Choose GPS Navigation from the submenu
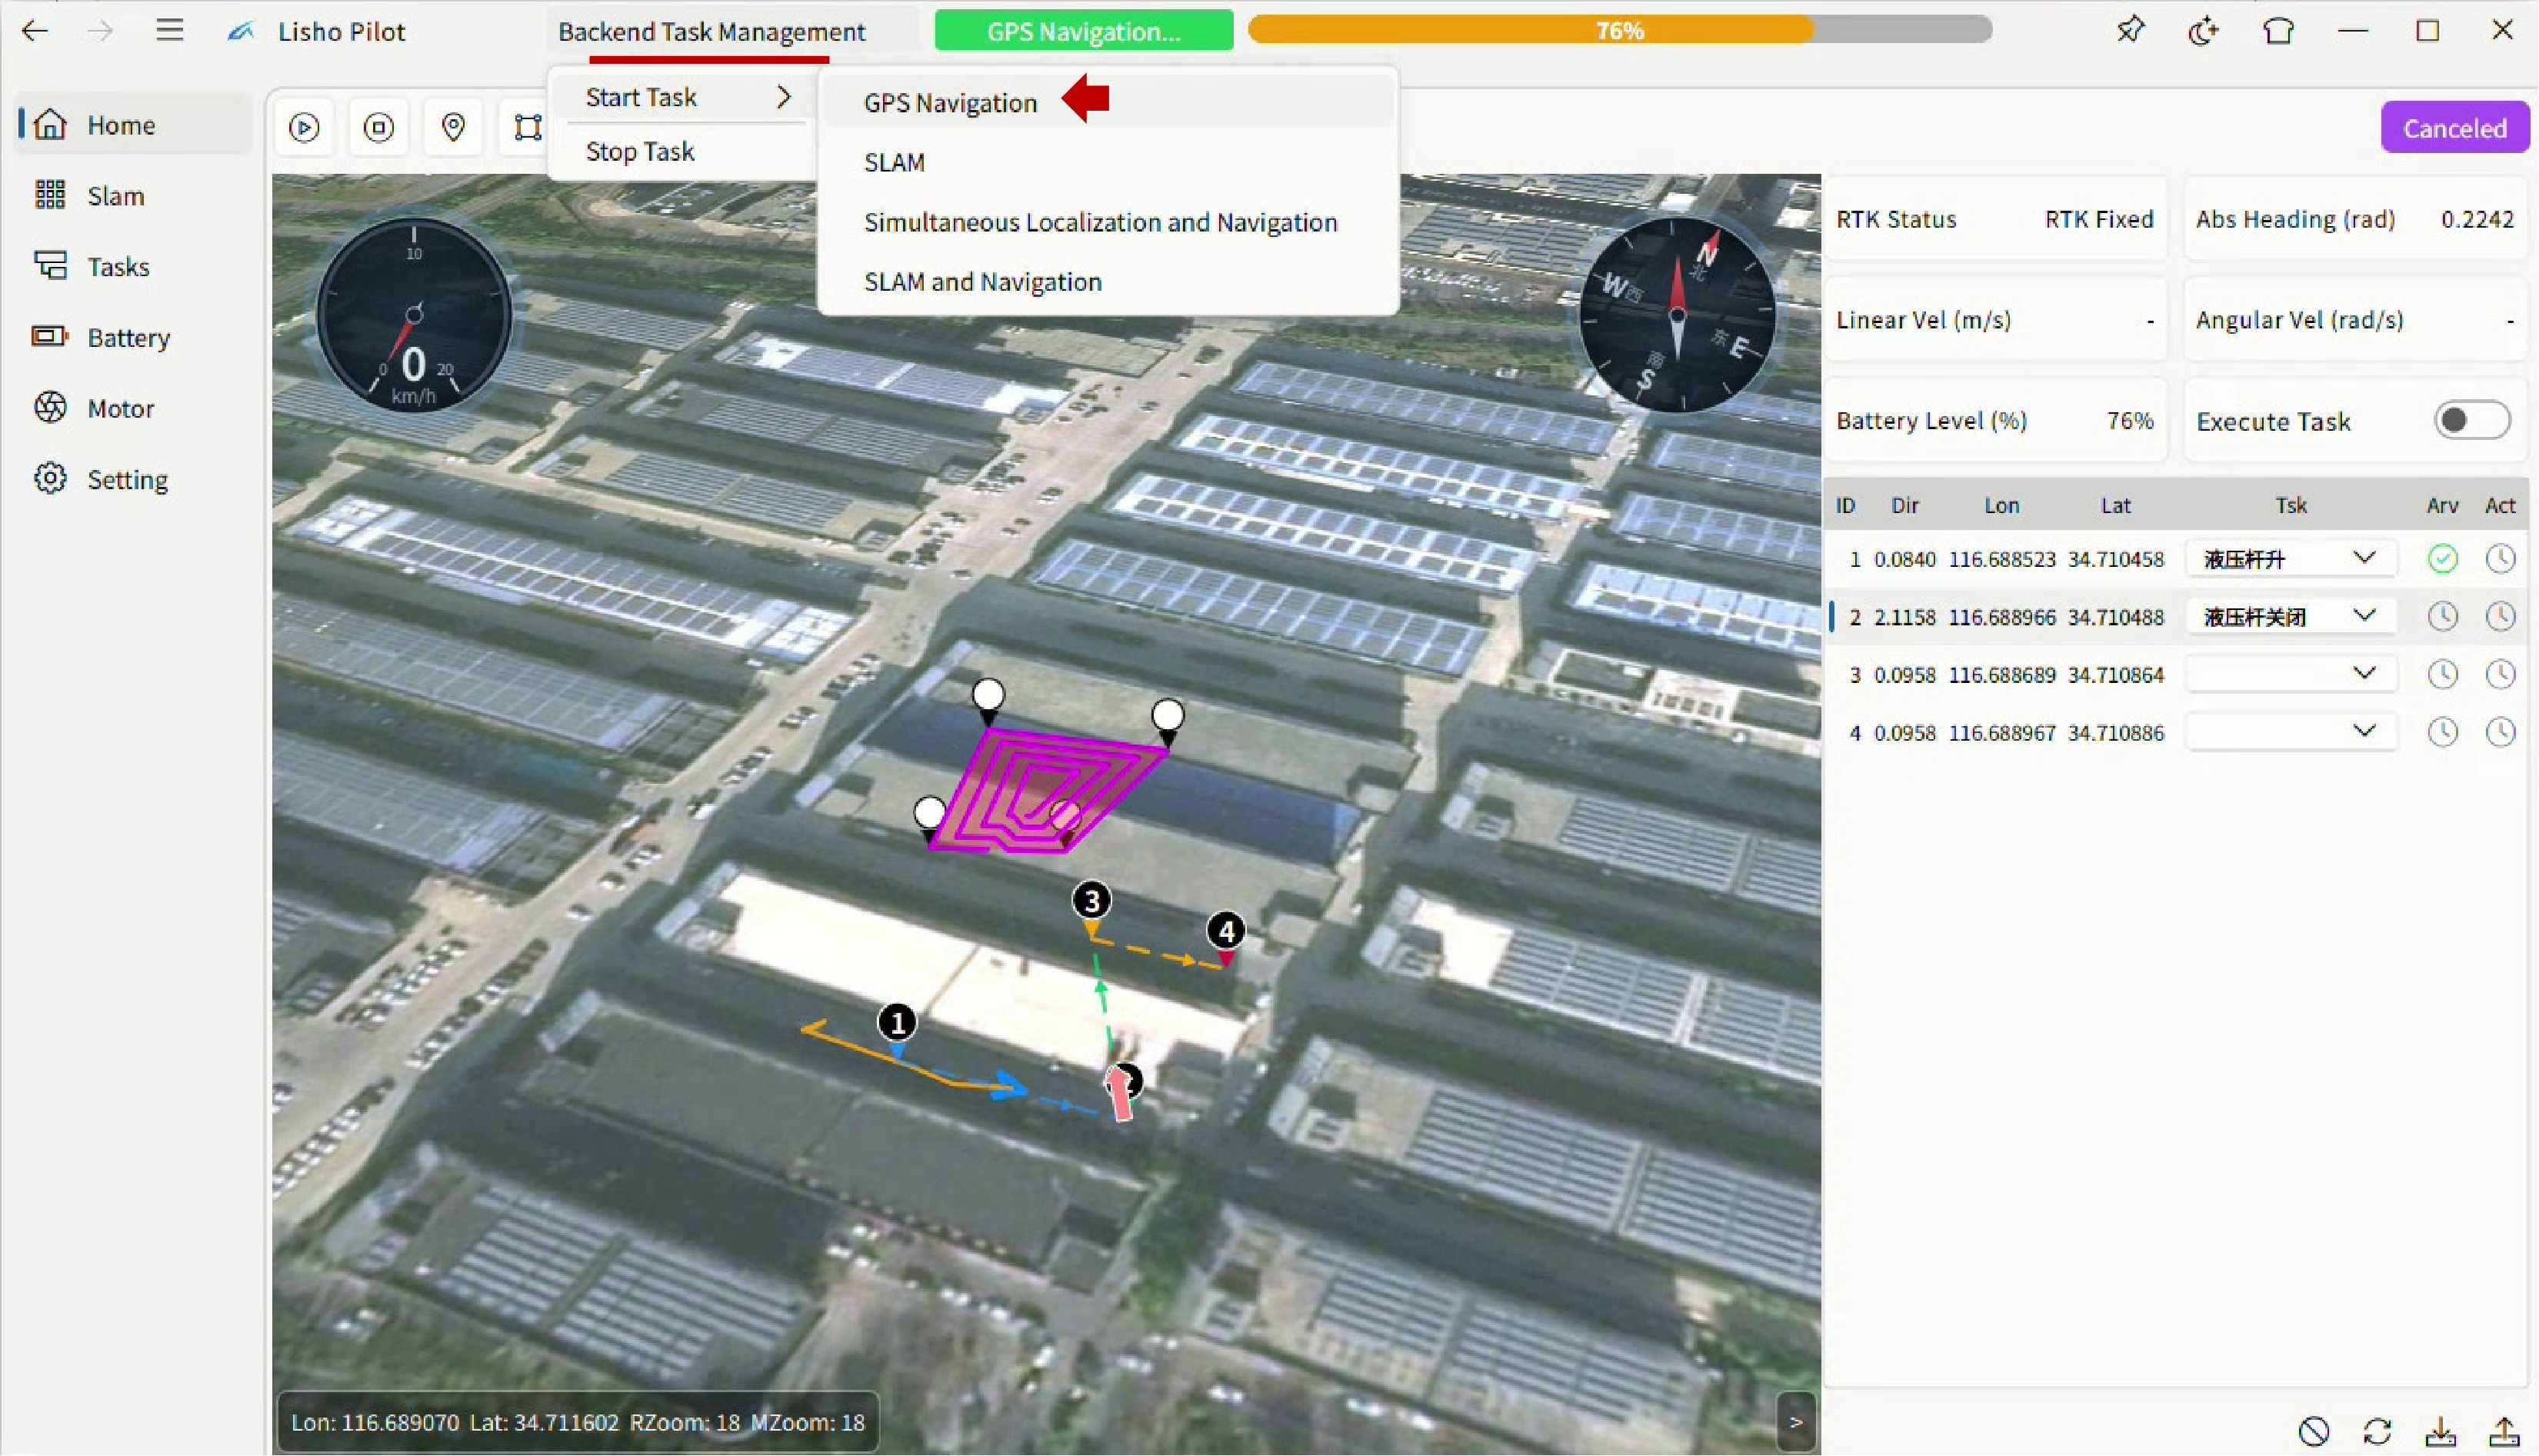This screenshot has width=2539, height=1456. 950,102
